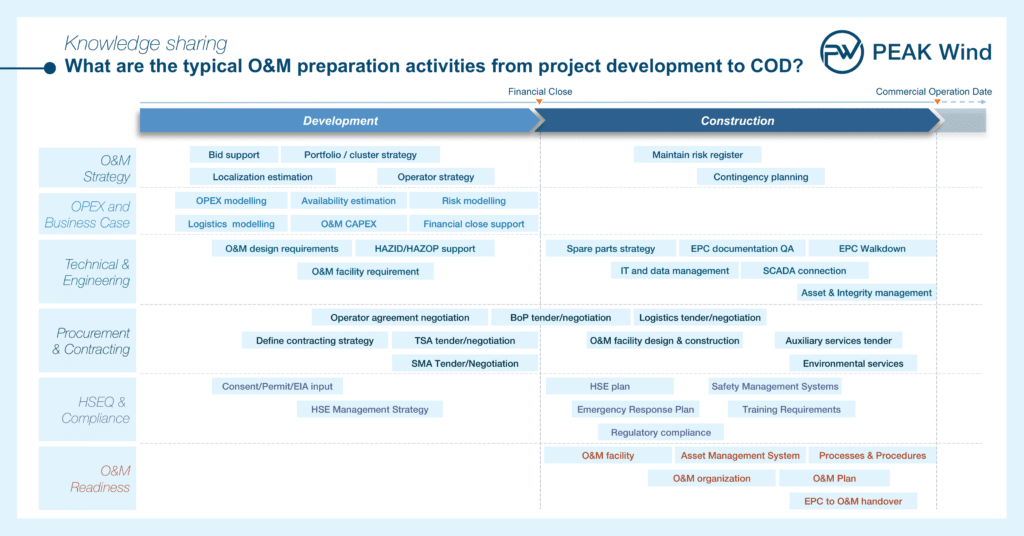Click EPC documentation QA box
Image resolution: width=1024 pixels, height=536 pixels.
[x=743, y=248]
